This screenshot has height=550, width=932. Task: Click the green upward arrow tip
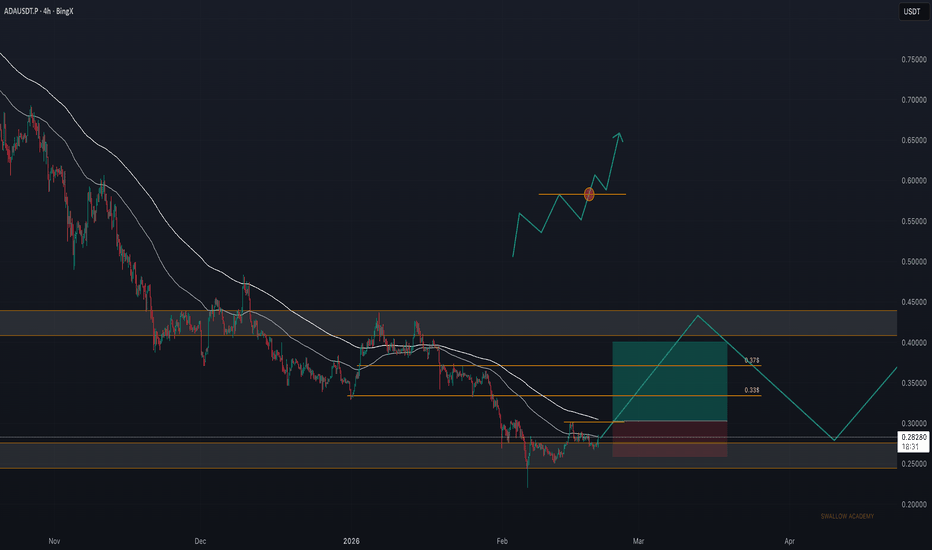coord(619,134)
